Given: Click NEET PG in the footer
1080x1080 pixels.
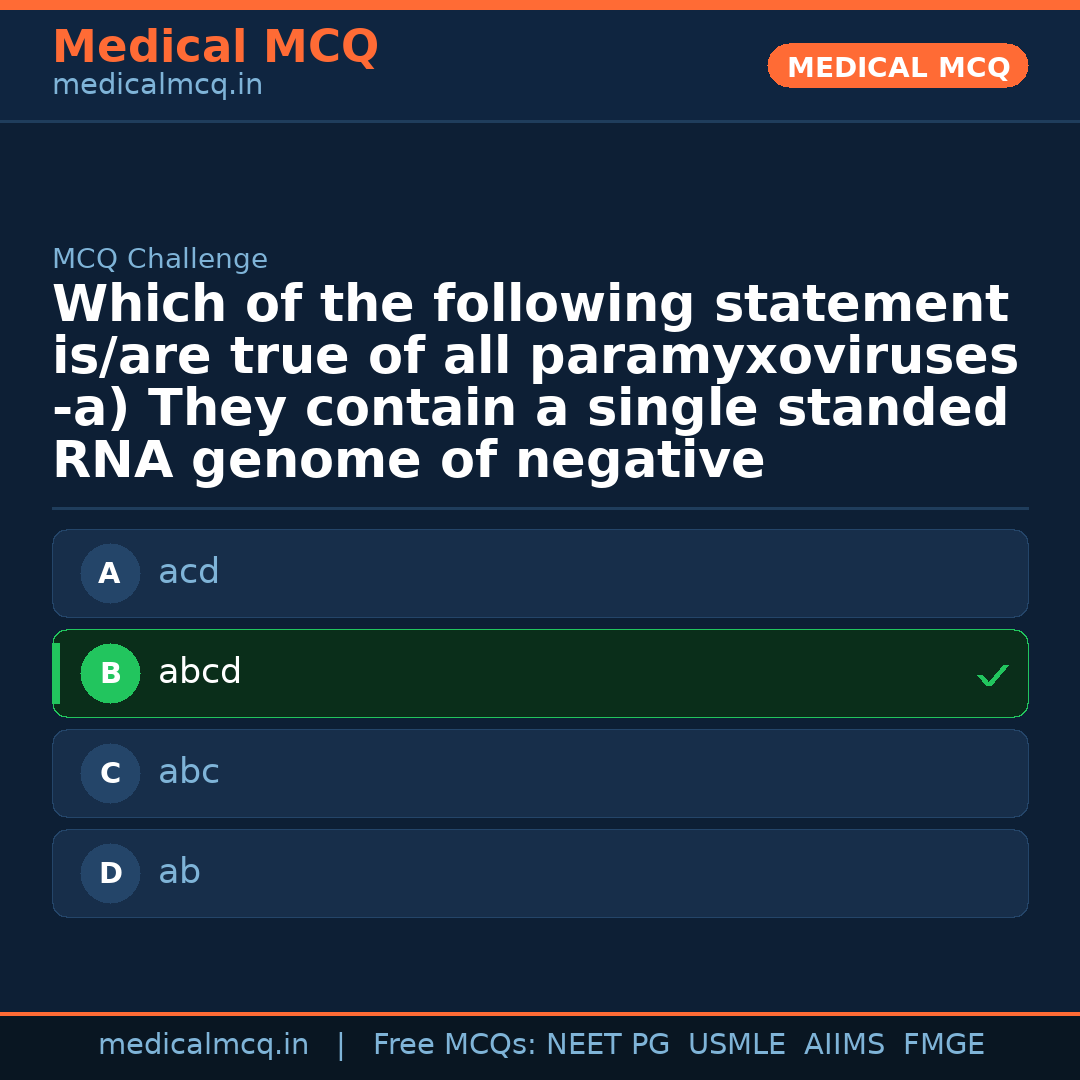Looking at the screenshot, I should [607, 1043].
